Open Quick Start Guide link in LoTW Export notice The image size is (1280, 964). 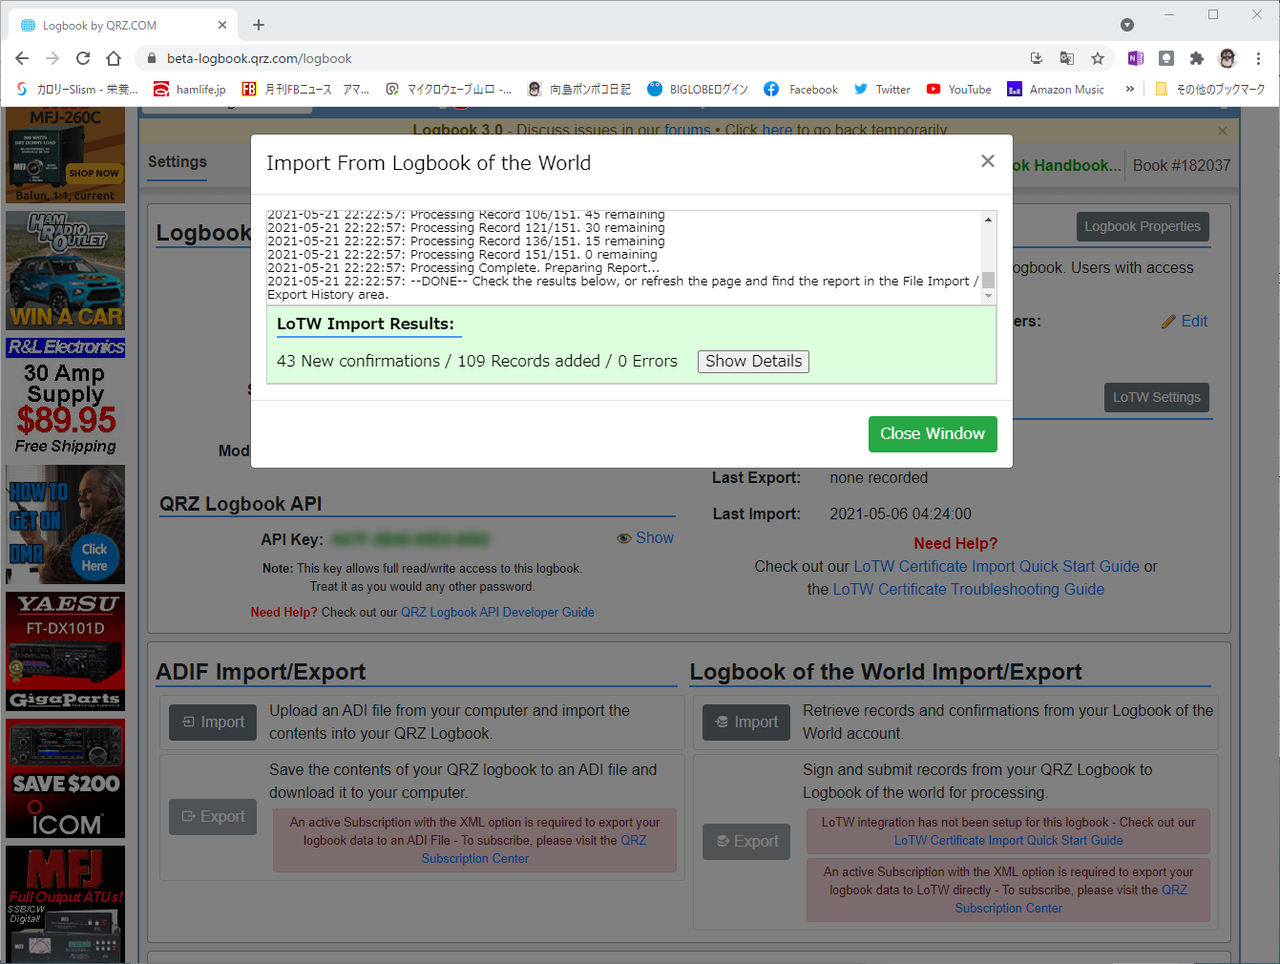[x=1009, y=840]
